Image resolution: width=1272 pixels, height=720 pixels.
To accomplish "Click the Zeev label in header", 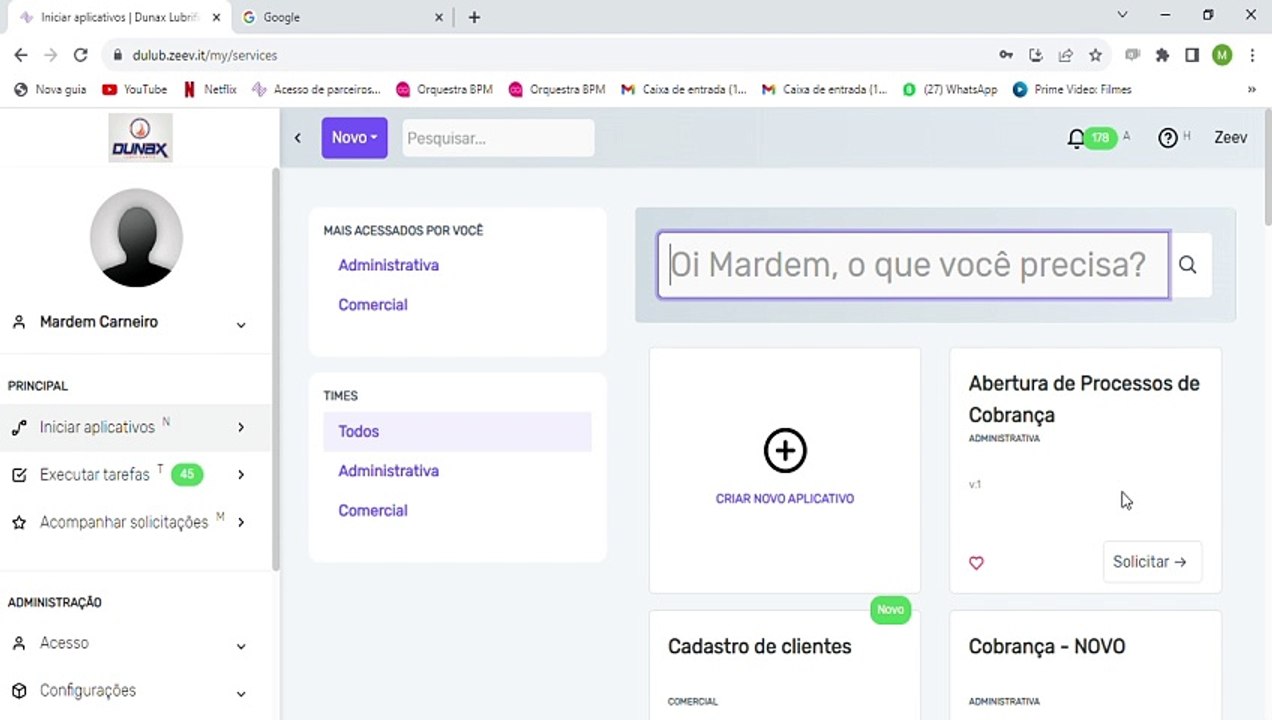I will point(1230,138).
